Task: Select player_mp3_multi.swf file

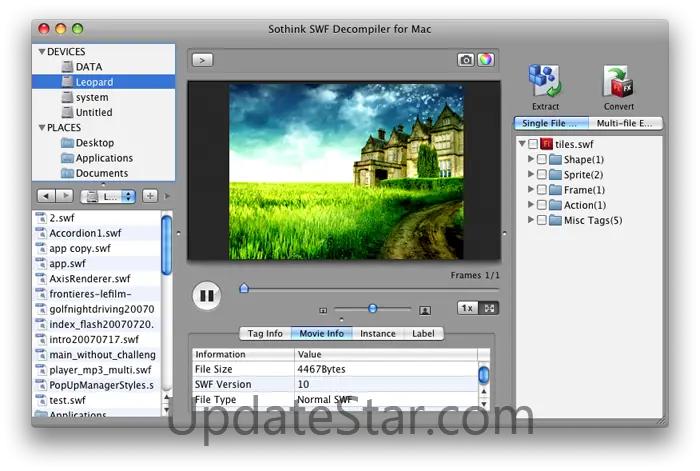Action: (x=97, y=370)
